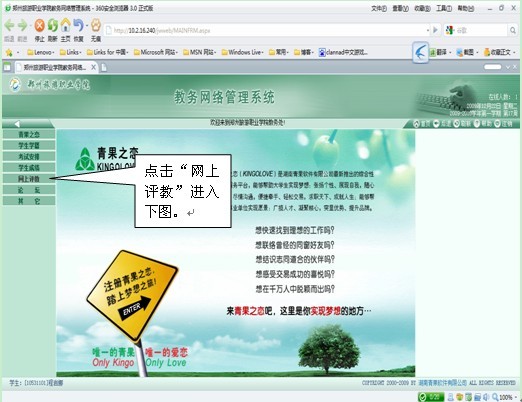Expand the Microsoft 网站 bookmark folder
522x402 pixels.
pos(156,52)
